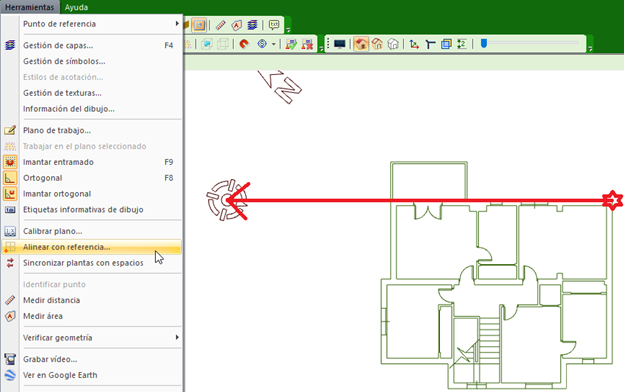Select Gestión de símbolos menu entry
The width and height of the screenshot is (624, 392).
pos(92,61)
